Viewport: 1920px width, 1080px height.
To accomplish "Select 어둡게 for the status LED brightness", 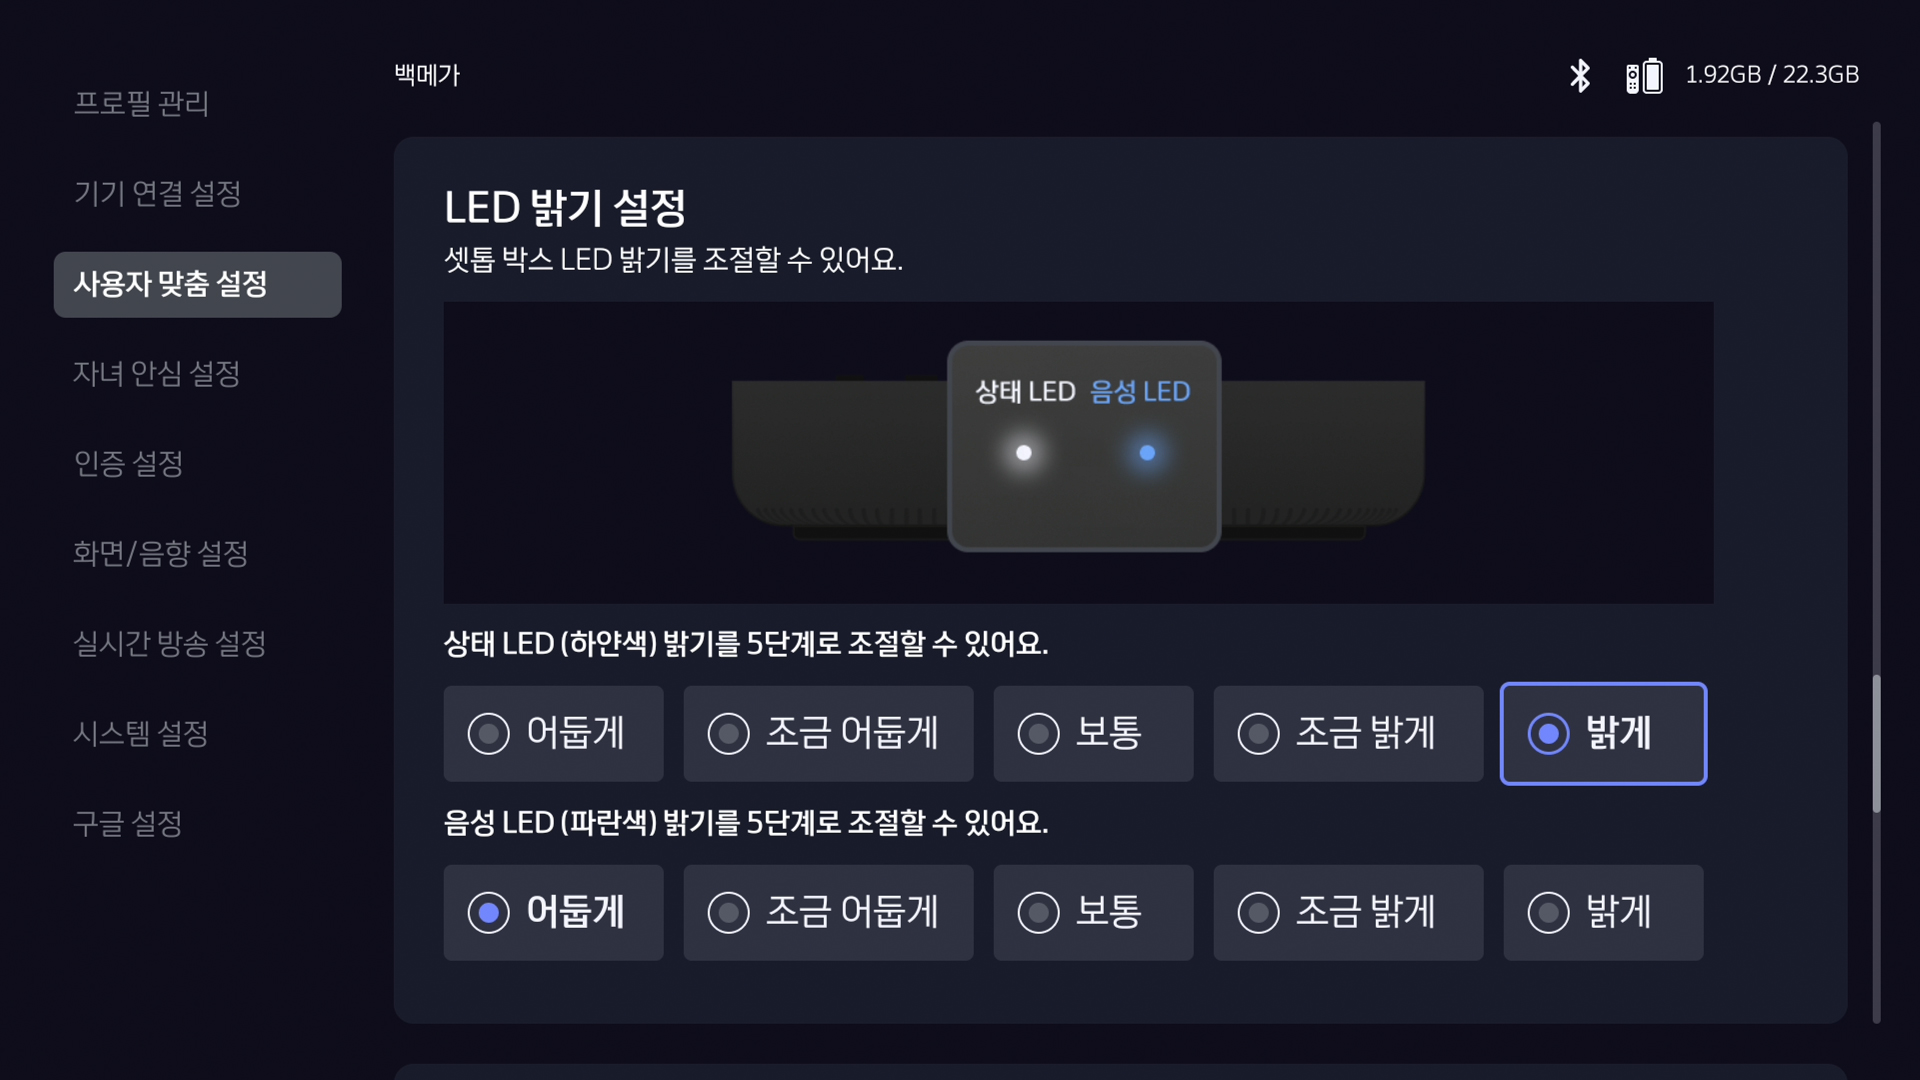I will (553, 733).
